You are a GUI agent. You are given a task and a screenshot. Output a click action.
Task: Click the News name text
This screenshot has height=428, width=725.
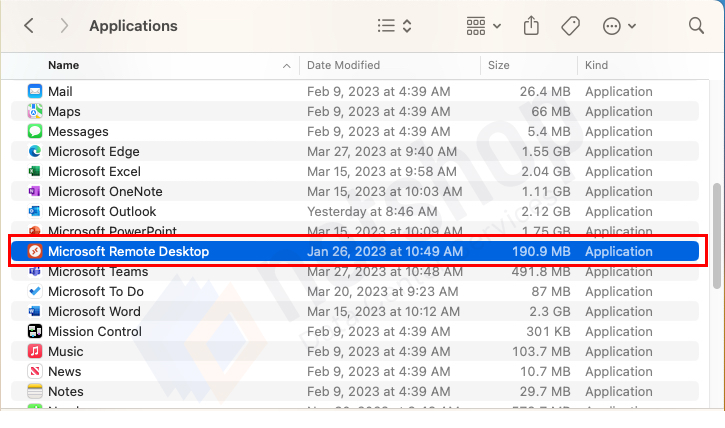point(65,371)
